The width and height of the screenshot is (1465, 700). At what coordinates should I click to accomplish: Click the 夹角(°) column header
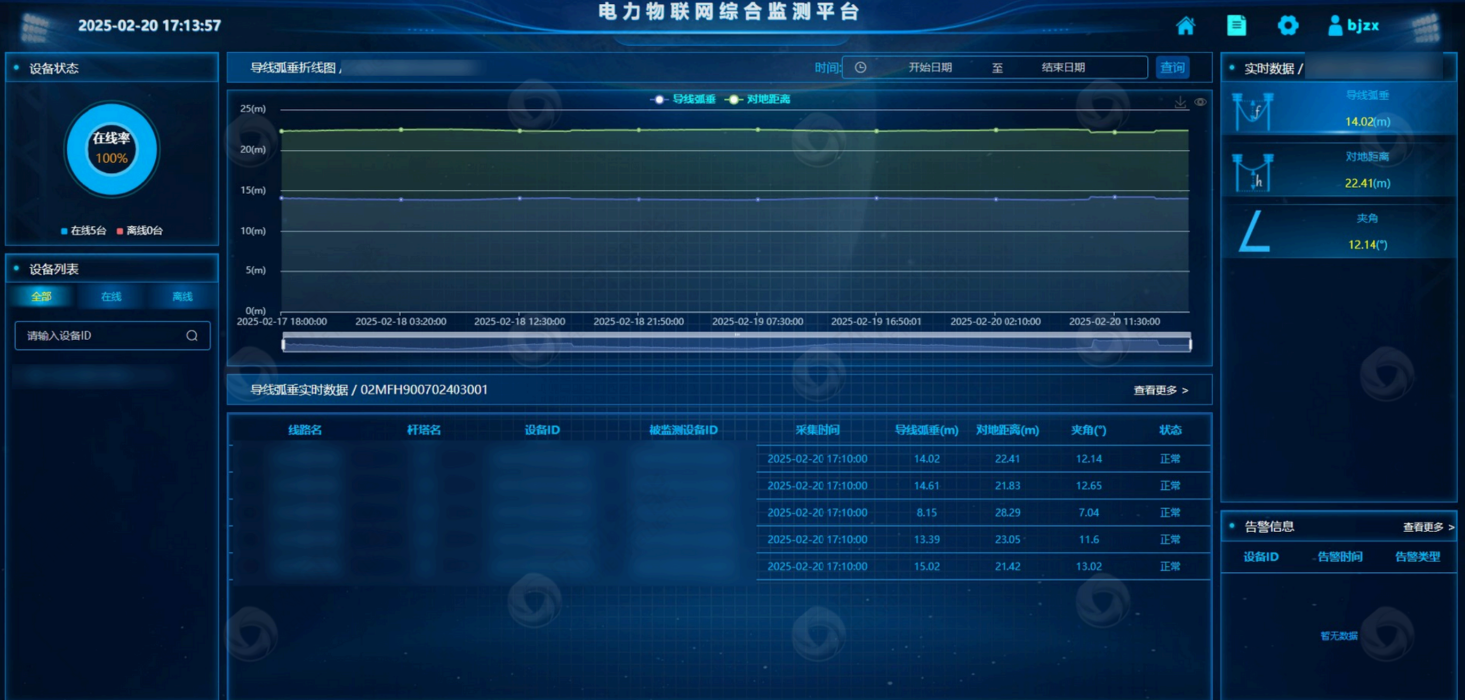coord(1089,431)
